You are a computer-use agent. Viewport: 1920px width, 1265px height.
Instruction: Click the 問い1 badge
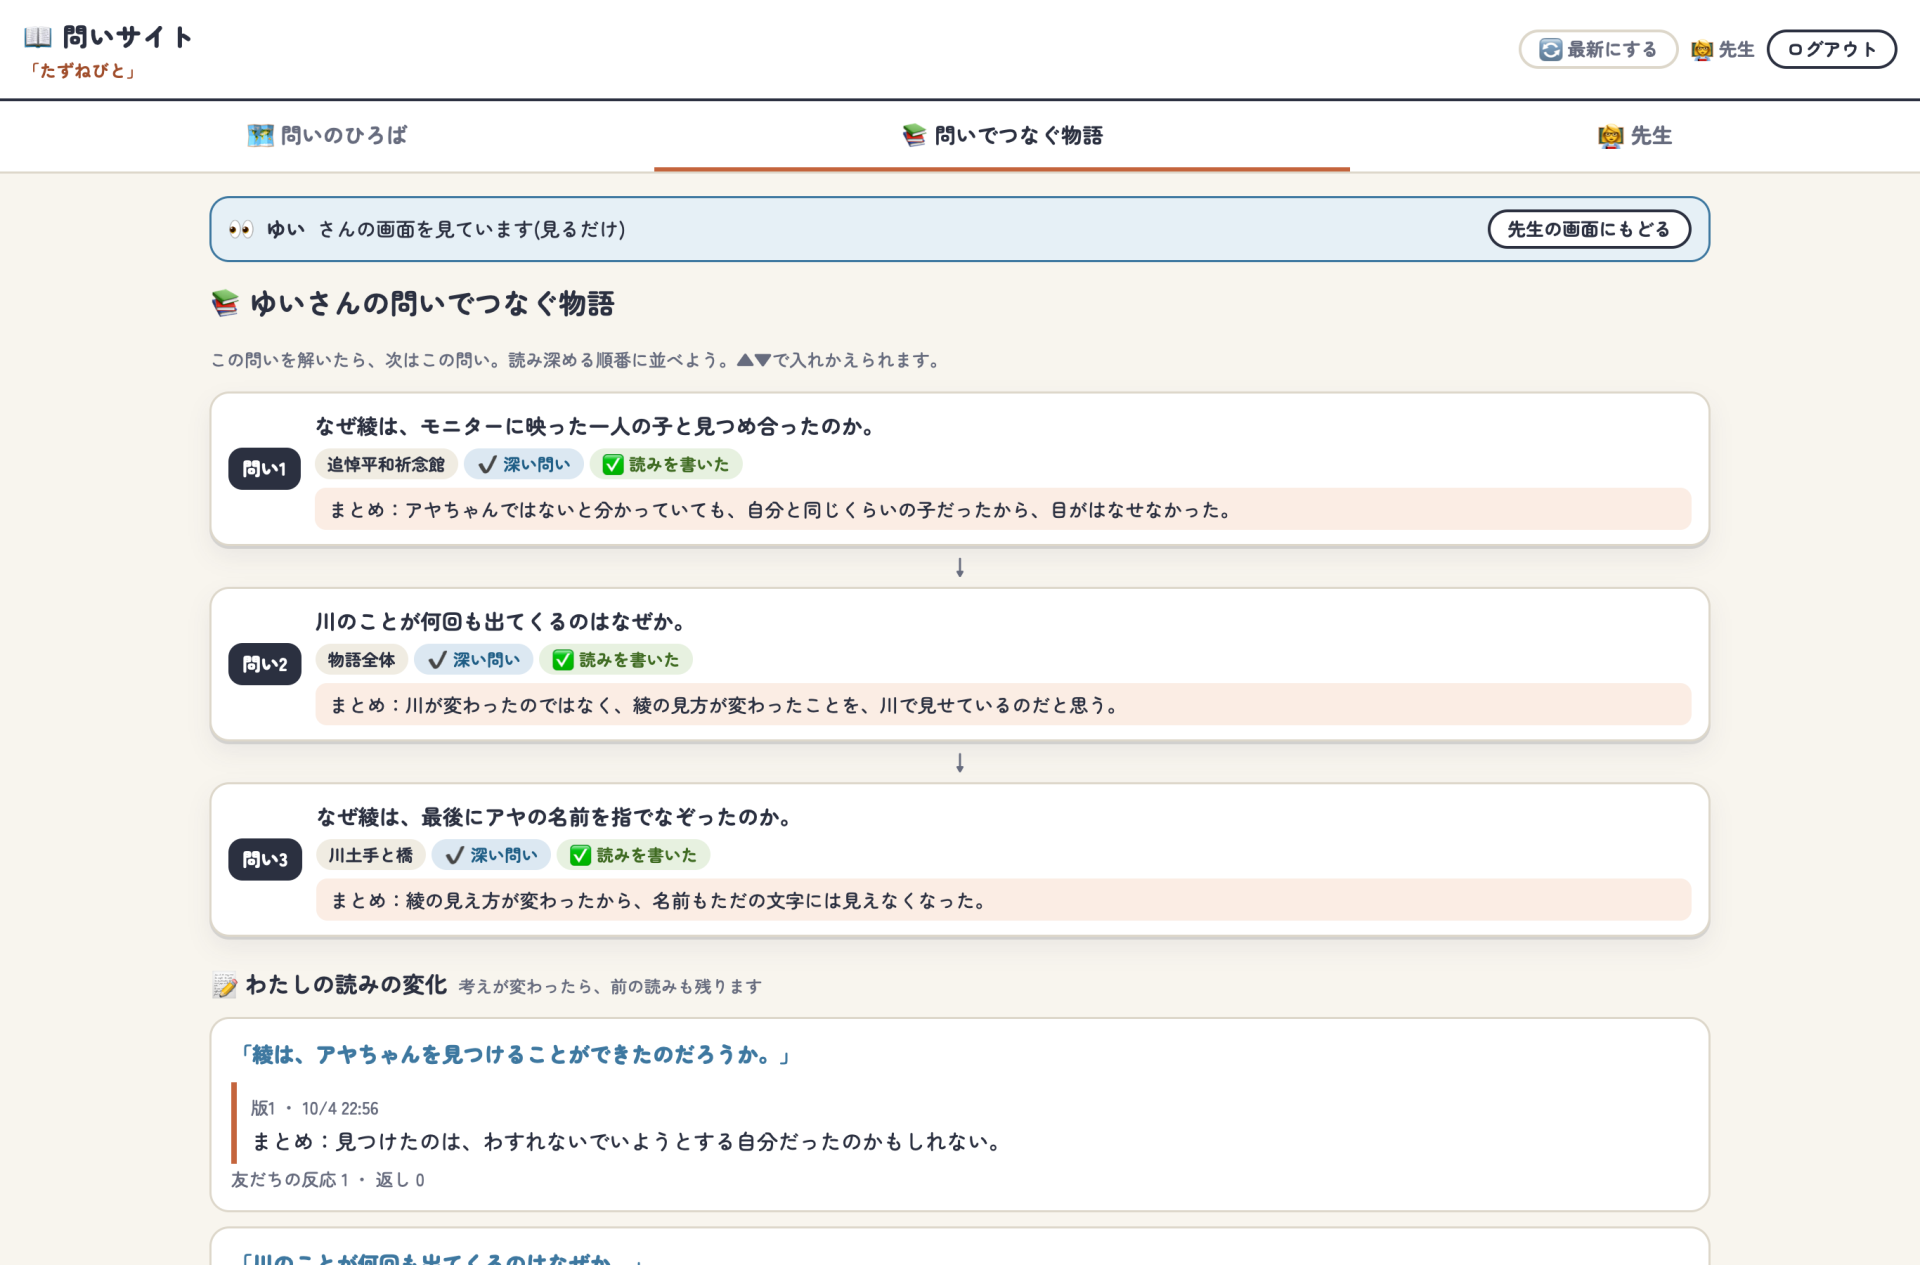point(264,468)
